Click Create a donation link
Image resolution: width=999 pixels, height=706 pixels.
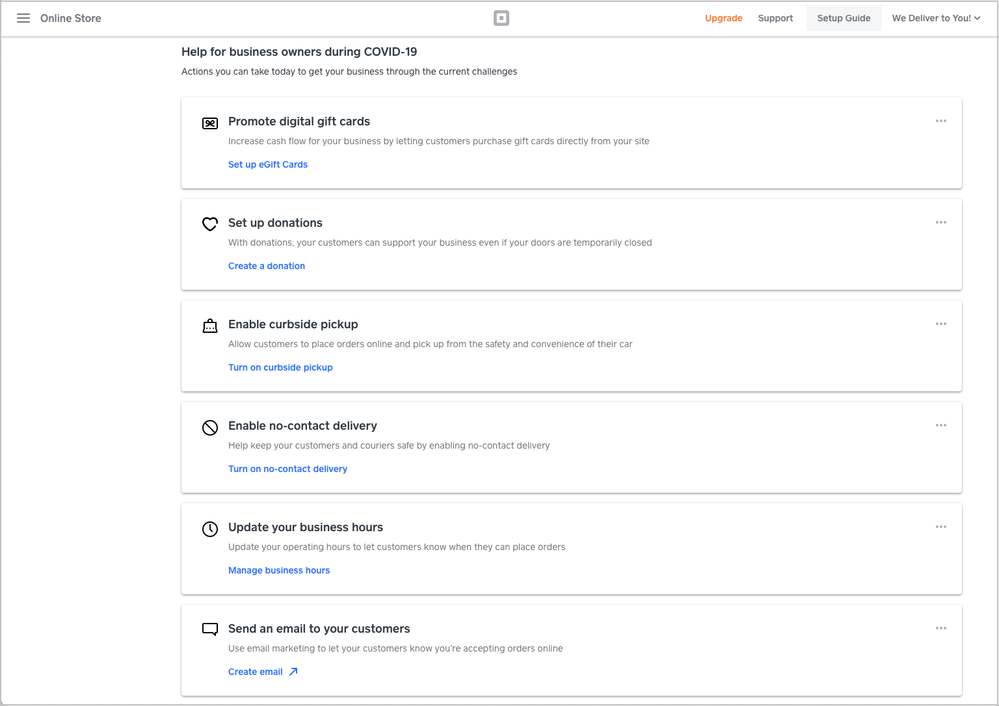pyautogui.click(x=266, y=266)
